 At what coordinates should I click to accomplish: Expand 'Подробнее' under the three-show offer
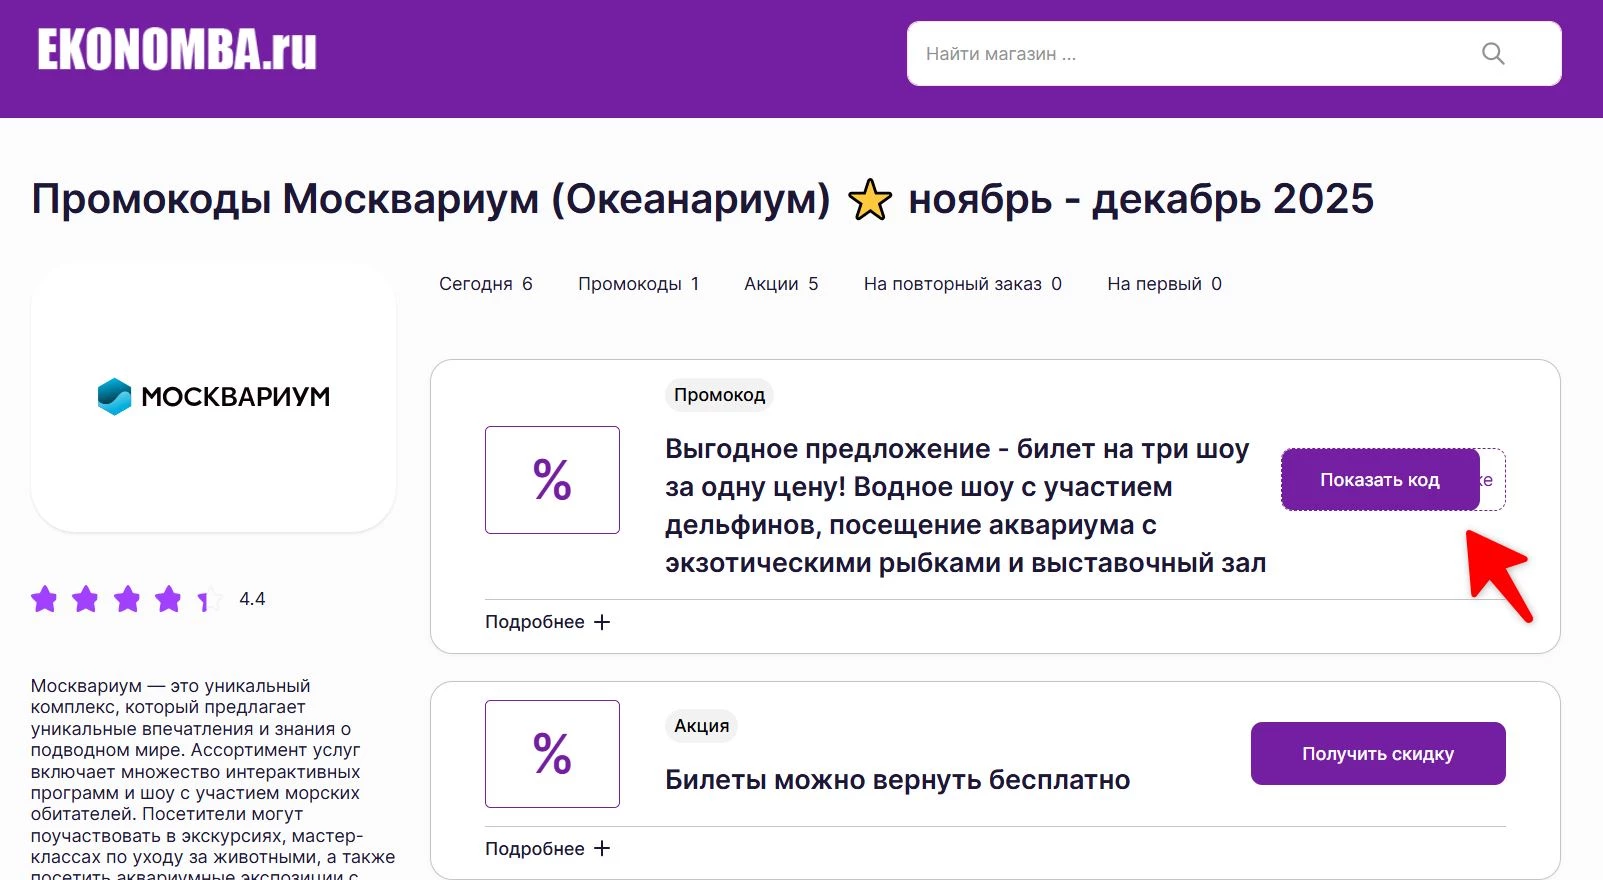pos(548,622)
